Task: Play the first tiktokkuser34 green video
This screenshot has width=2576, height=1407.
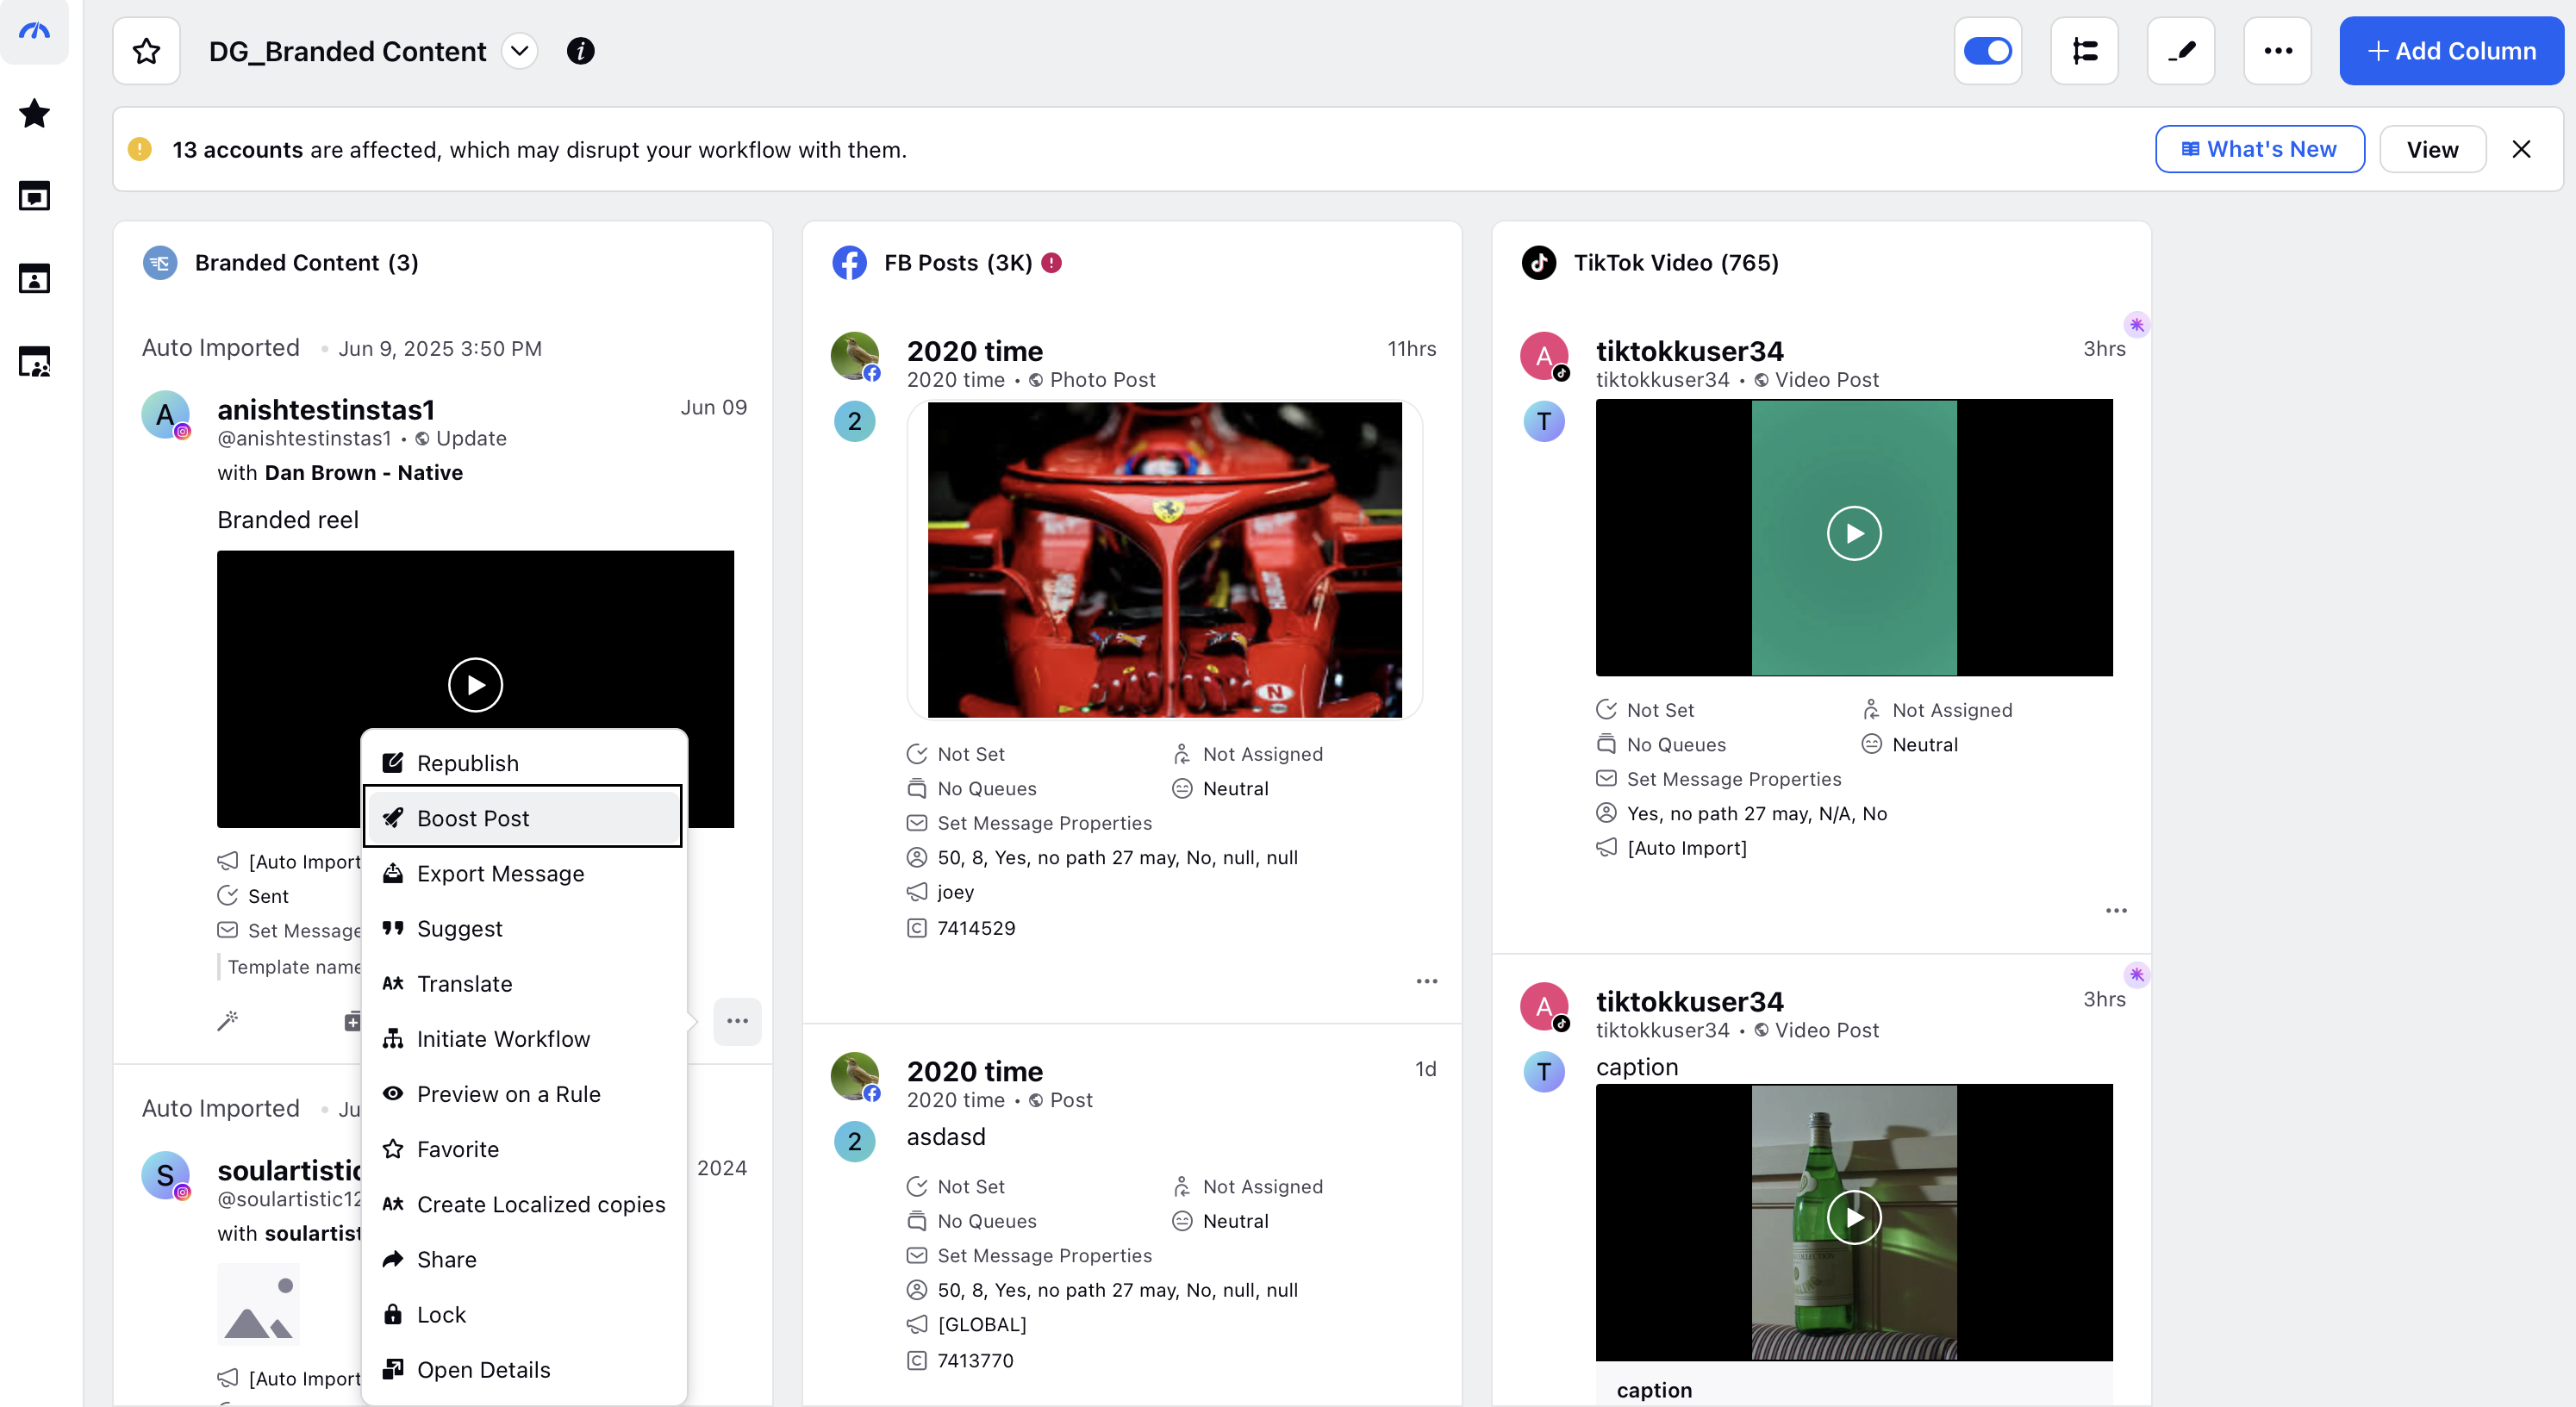Action: (x=1854, y=533)
